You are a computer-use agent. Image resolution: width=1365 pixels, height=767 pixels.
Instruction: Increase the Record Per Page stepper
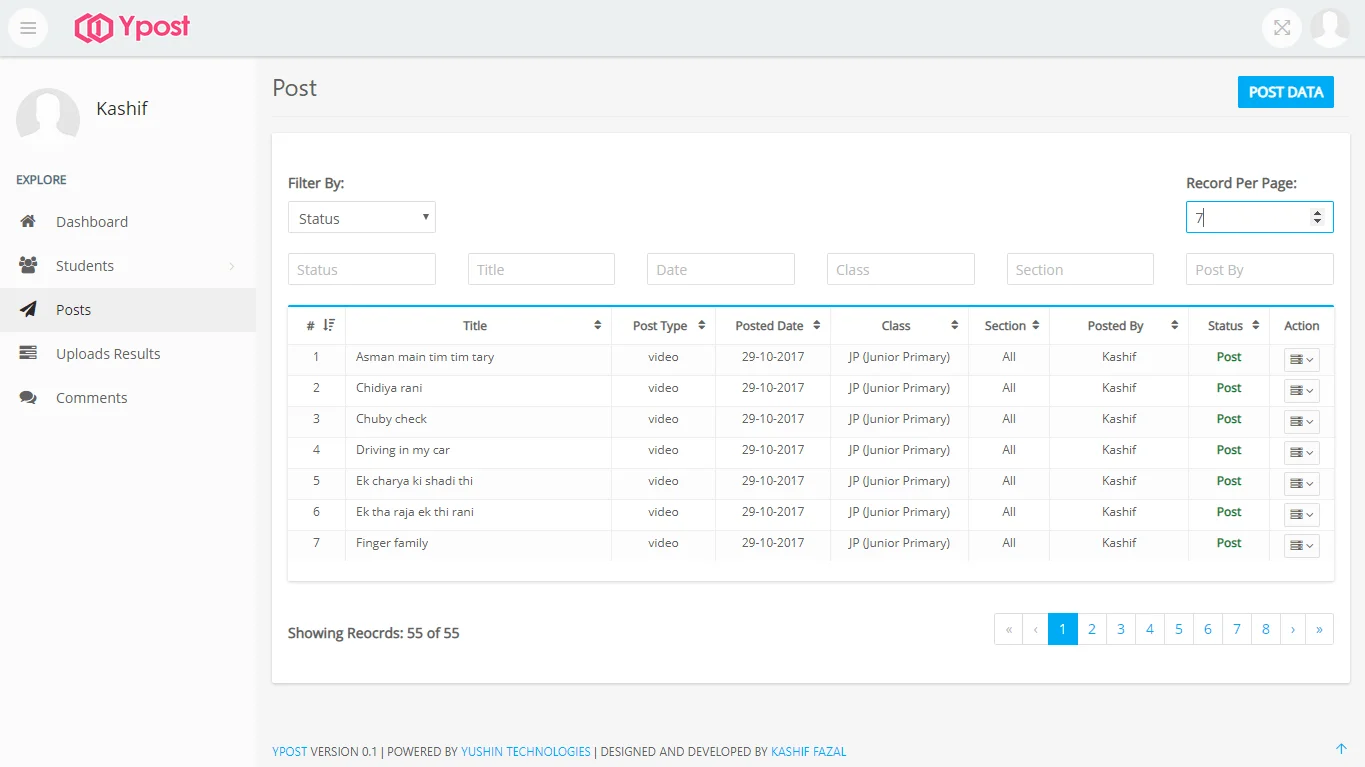point(1317,213)
